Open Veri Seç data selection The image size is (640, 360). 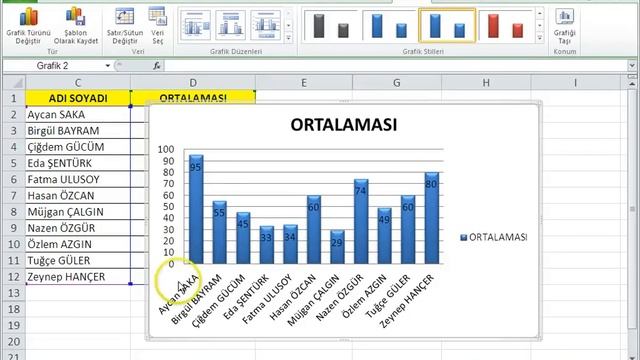click(158, 26)
